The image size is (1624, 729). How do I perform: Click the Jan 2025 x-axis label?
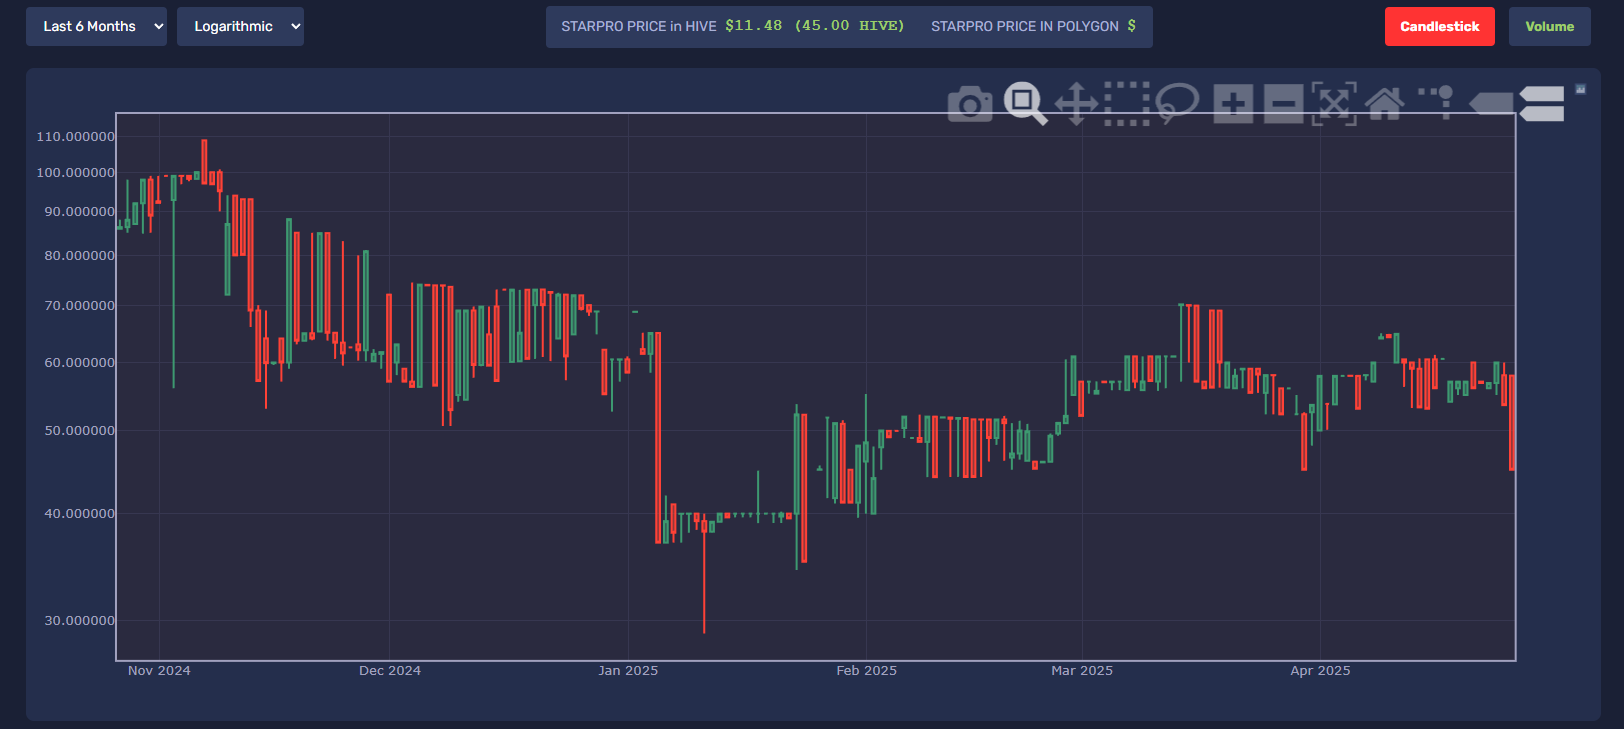click(x=628, y=671)
